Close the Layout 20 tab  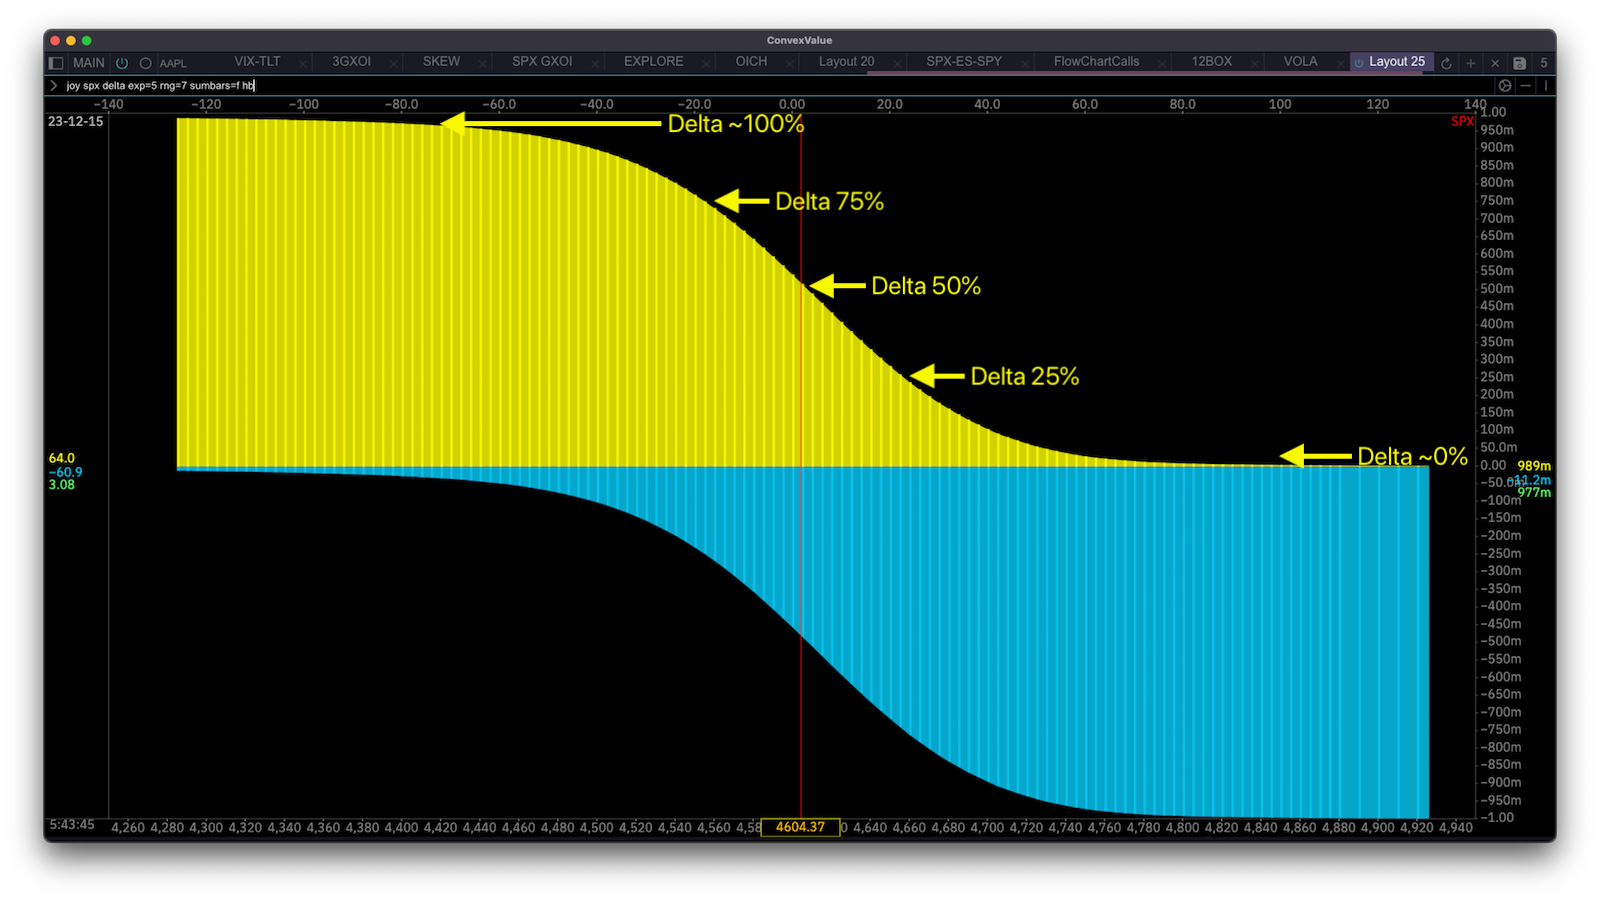point(897,63)
